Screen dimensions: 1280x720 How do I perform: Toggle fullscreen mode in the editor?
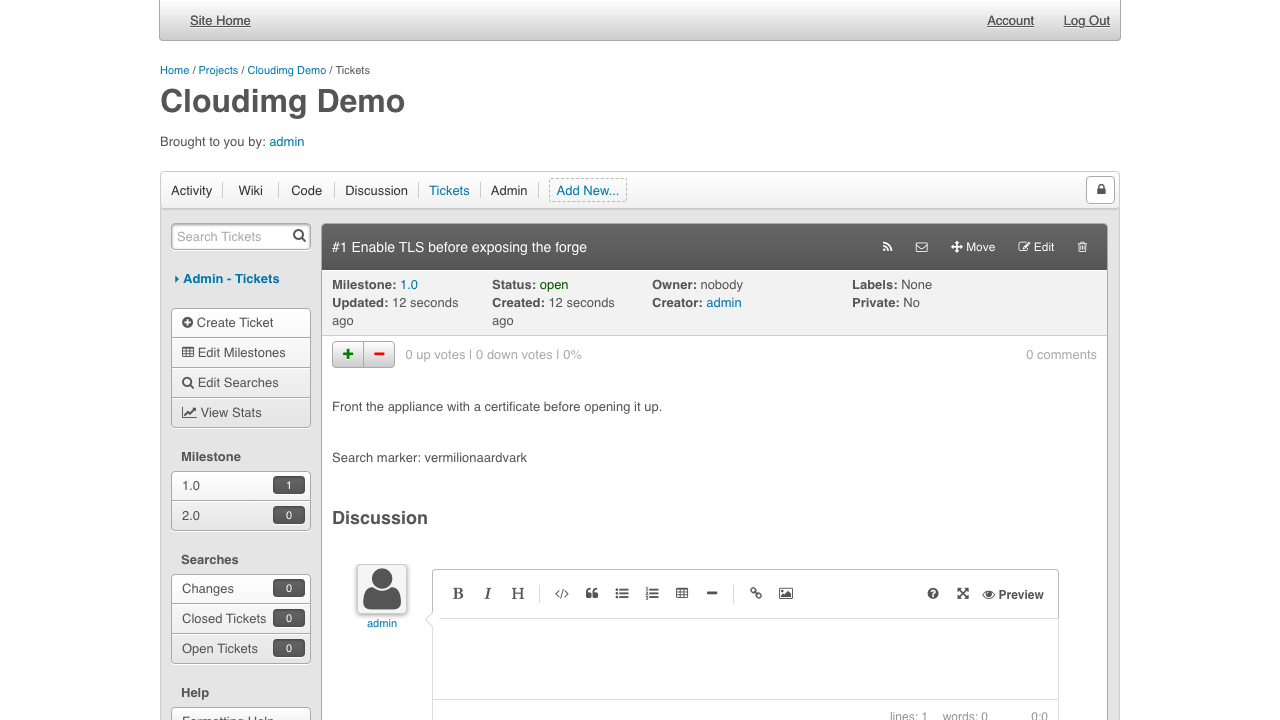coord(963,593)
